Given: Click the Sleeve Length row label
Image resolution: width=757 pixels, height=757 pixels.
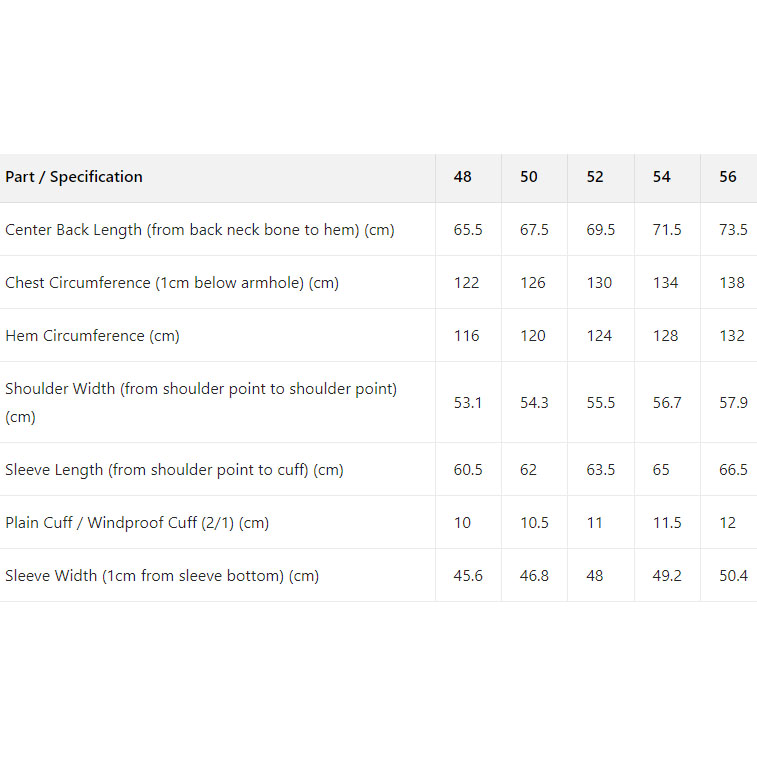Looking at the screenshot, I should point(174,470).
